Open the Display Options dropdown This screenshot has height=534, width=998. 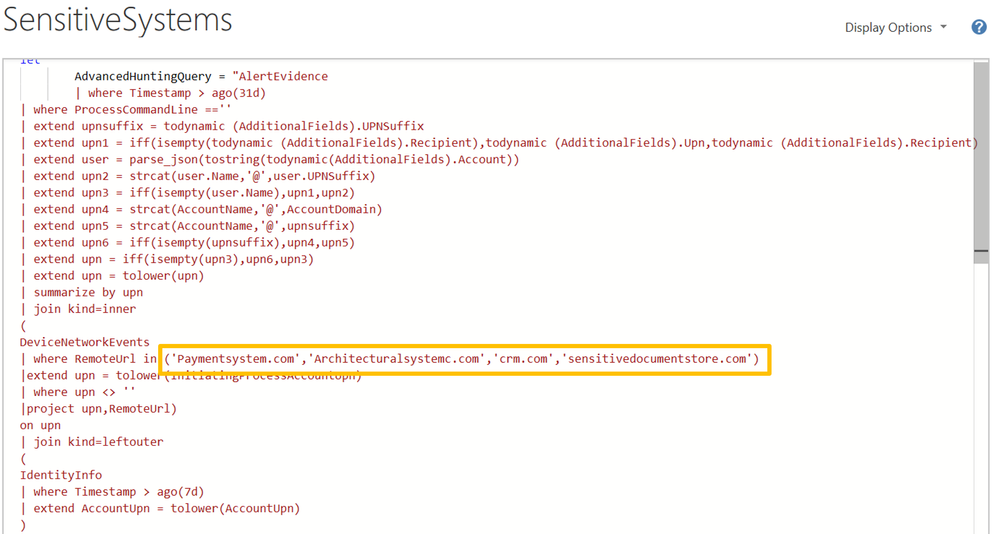896,27
